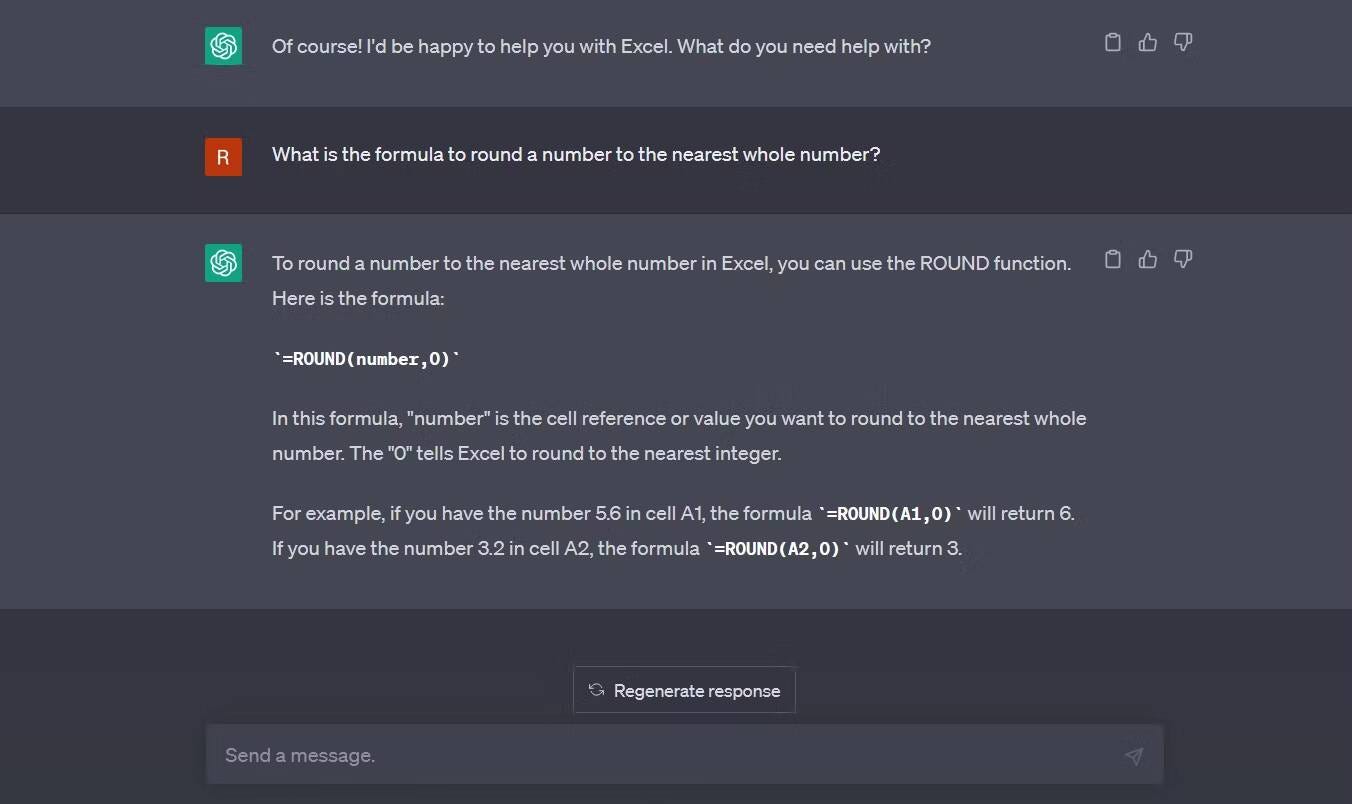Thumbs down the first assistant greeting message
Viewport: 1352px width, 804px height.
(x=1183, y=42)
